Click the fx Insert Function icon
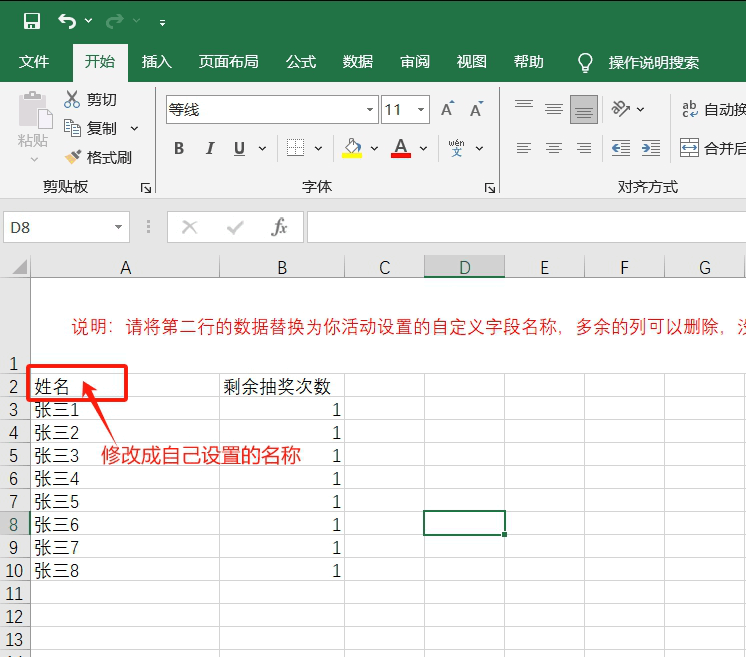746x657 pixels. coord(279,227)
